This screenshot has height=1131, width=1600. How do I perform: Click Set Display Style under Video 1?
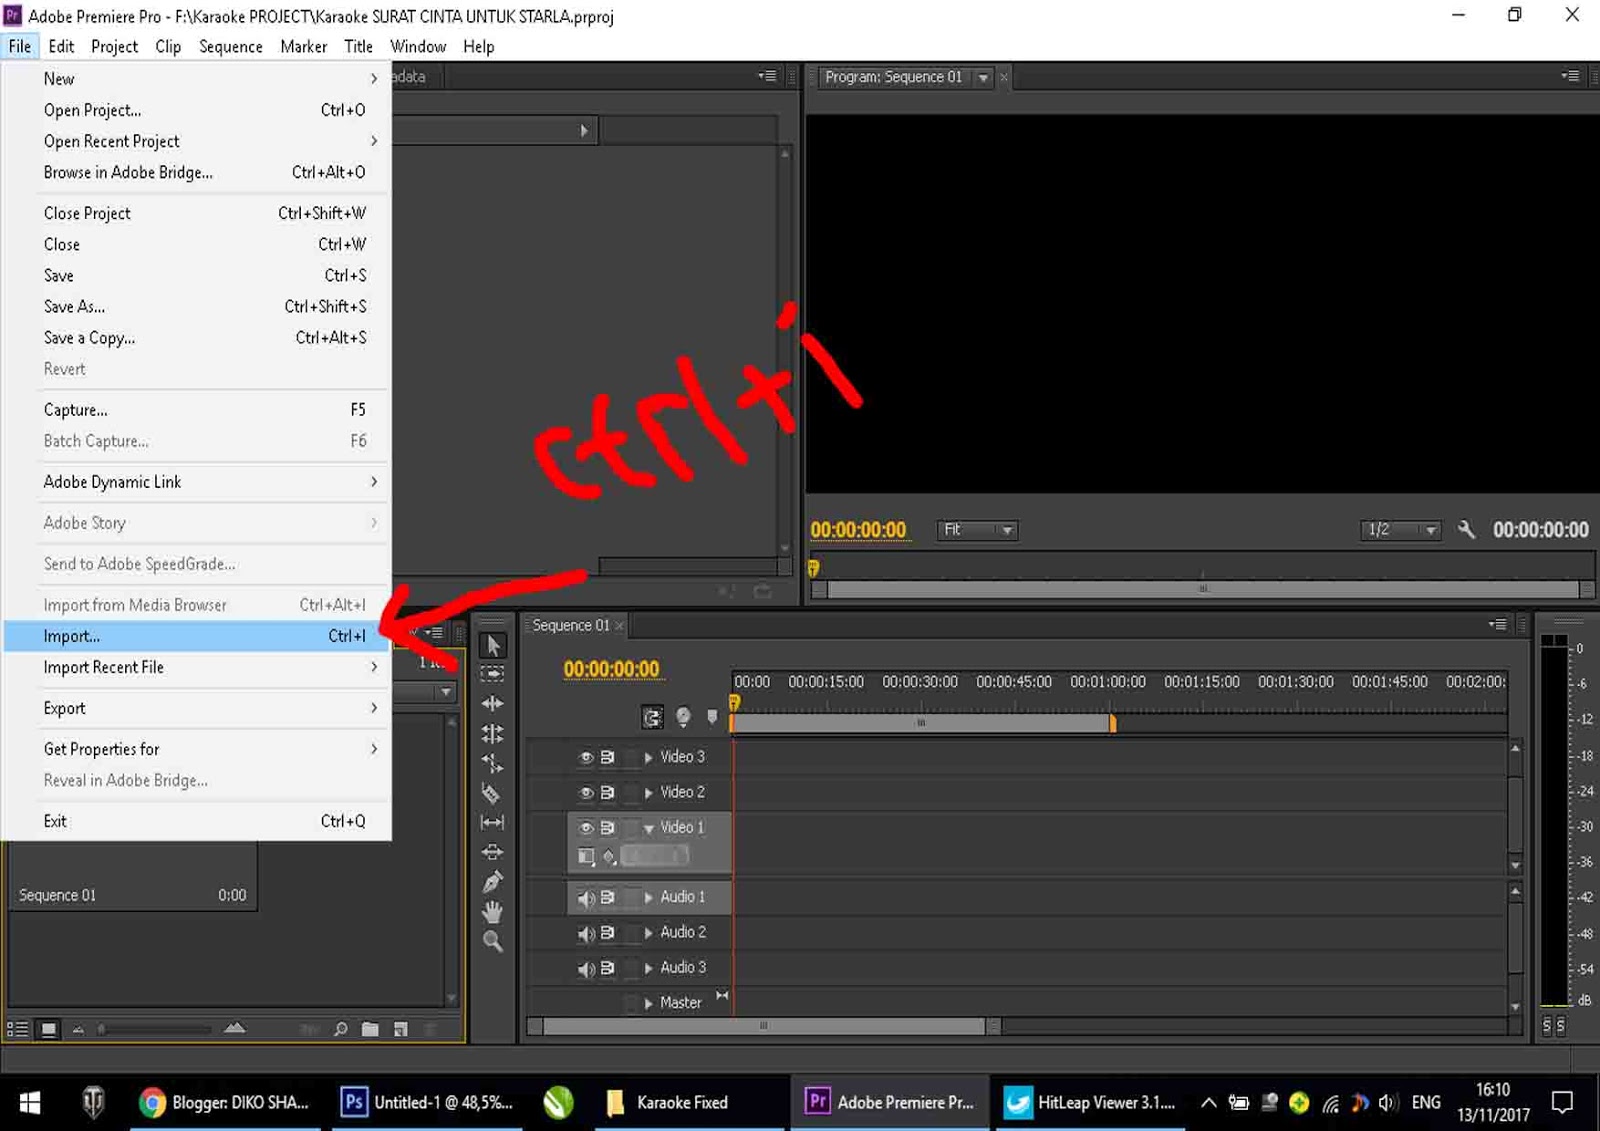click(x=586, y=856)
